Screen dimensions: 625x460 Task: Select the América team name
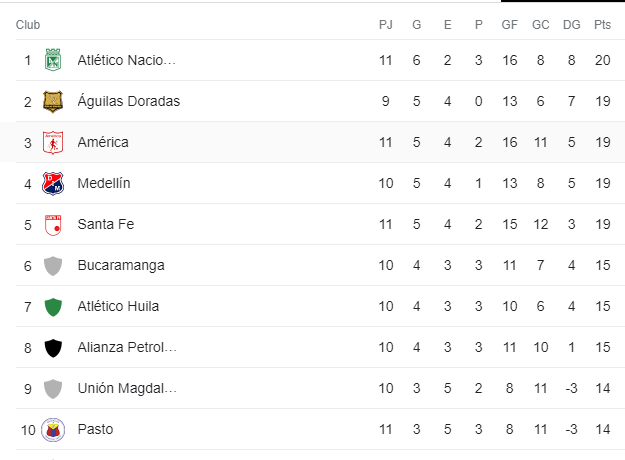103,142
